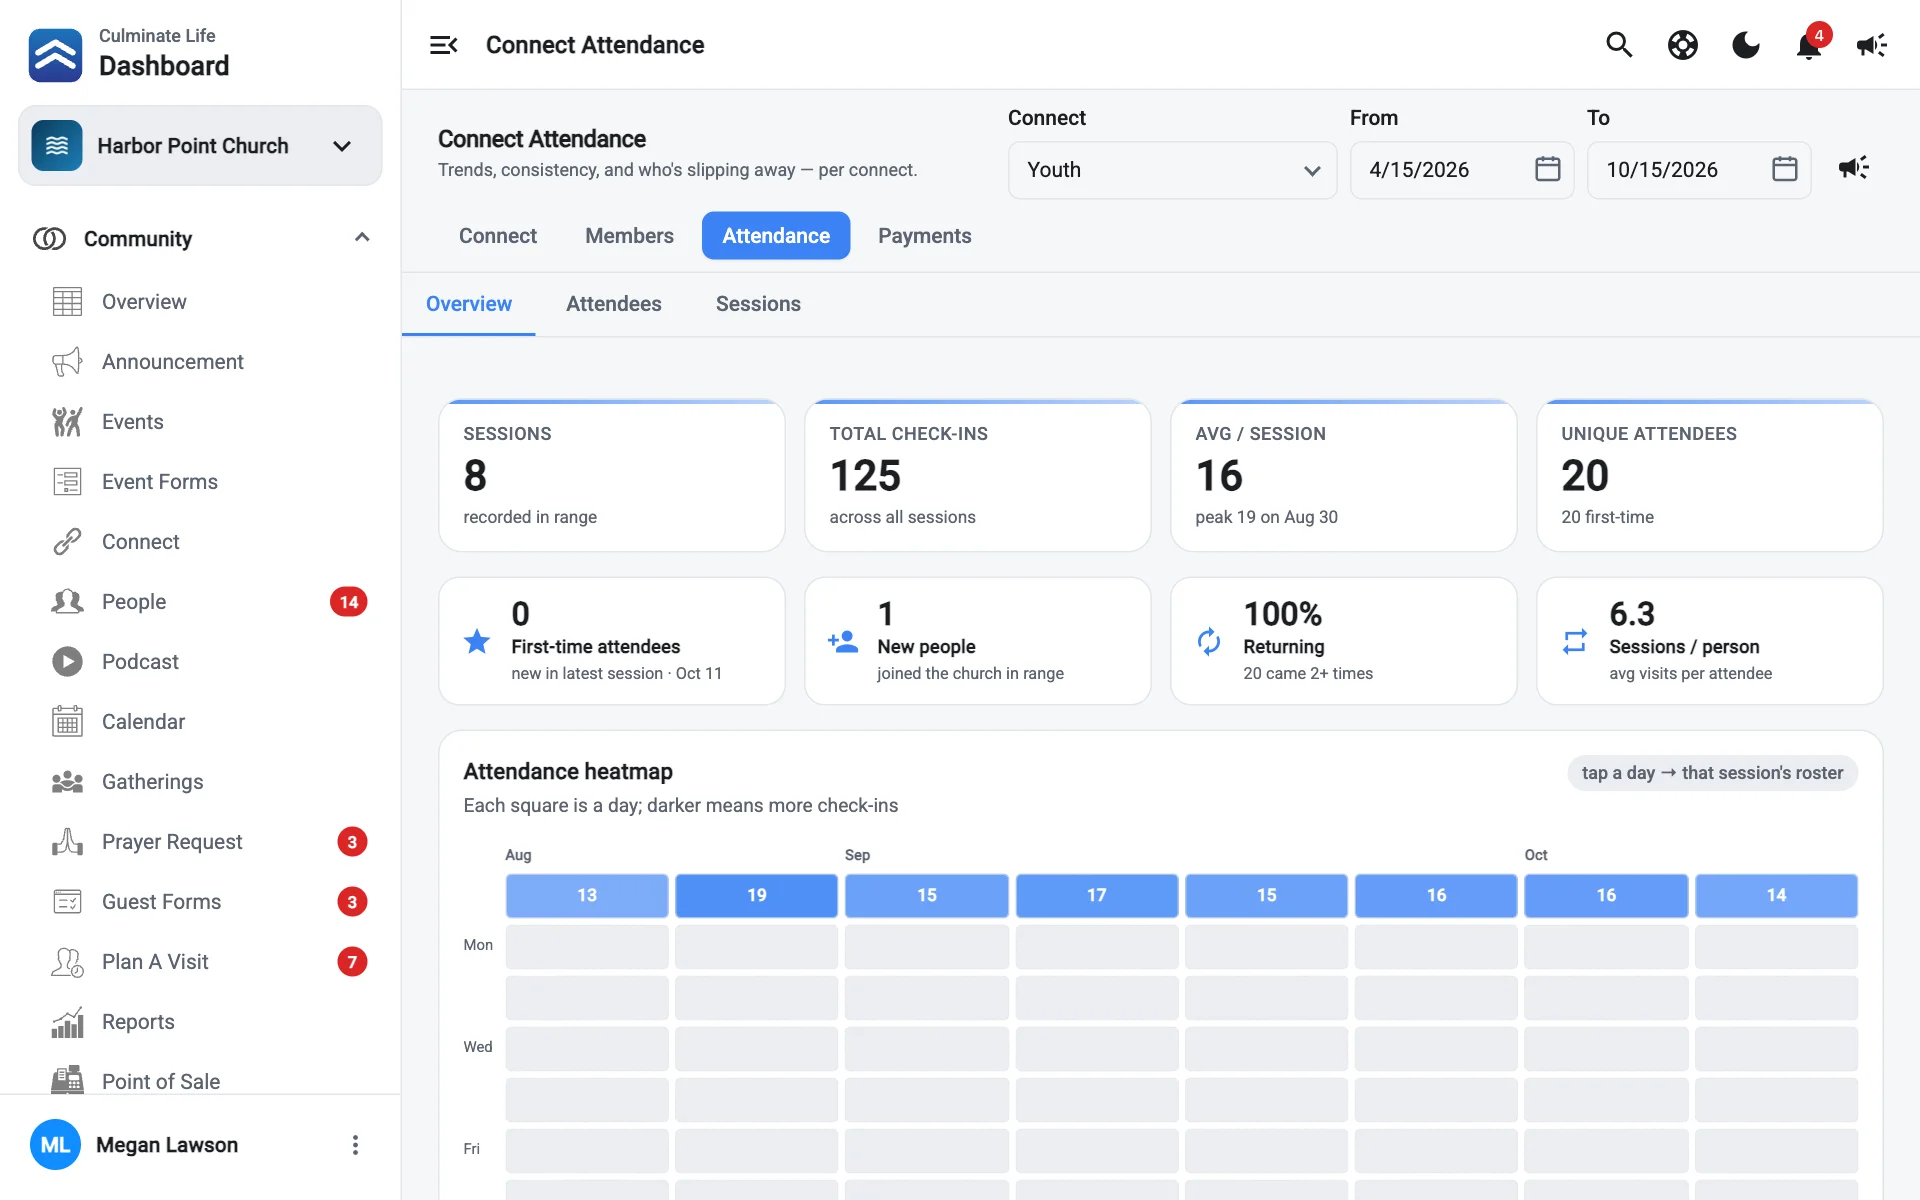Collapse the Community section
Screen dimensions: 1920x1200
click(x=362, y=238)
